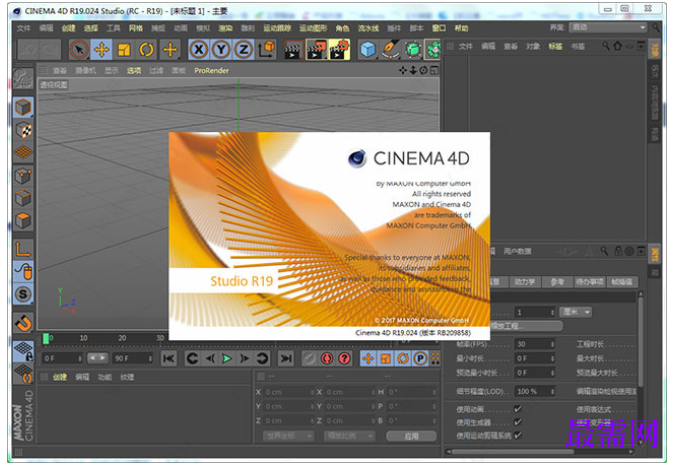Open the unit dropdown beside value 1
The image size is (677, 465).
point(575,312)
